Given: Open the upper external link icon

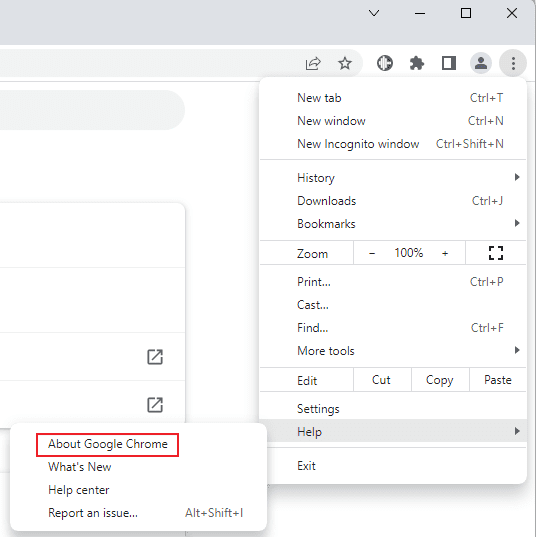Looking at the screenshot, I should coord(155,357).
